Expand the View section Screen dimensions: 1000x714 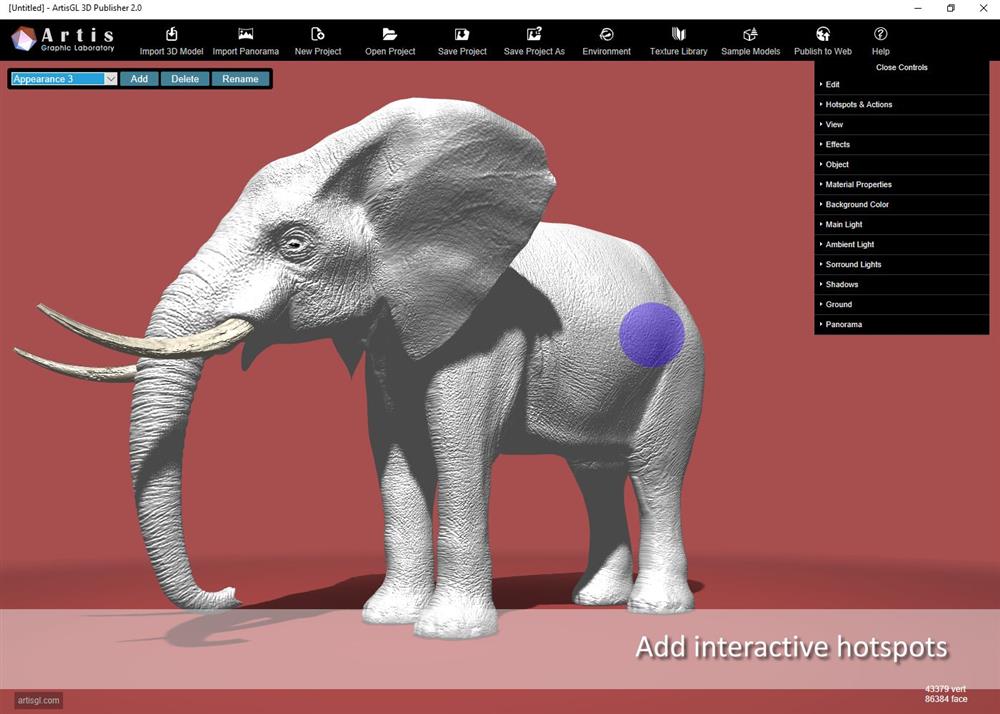pyautogui.click(x=902, y=125)
